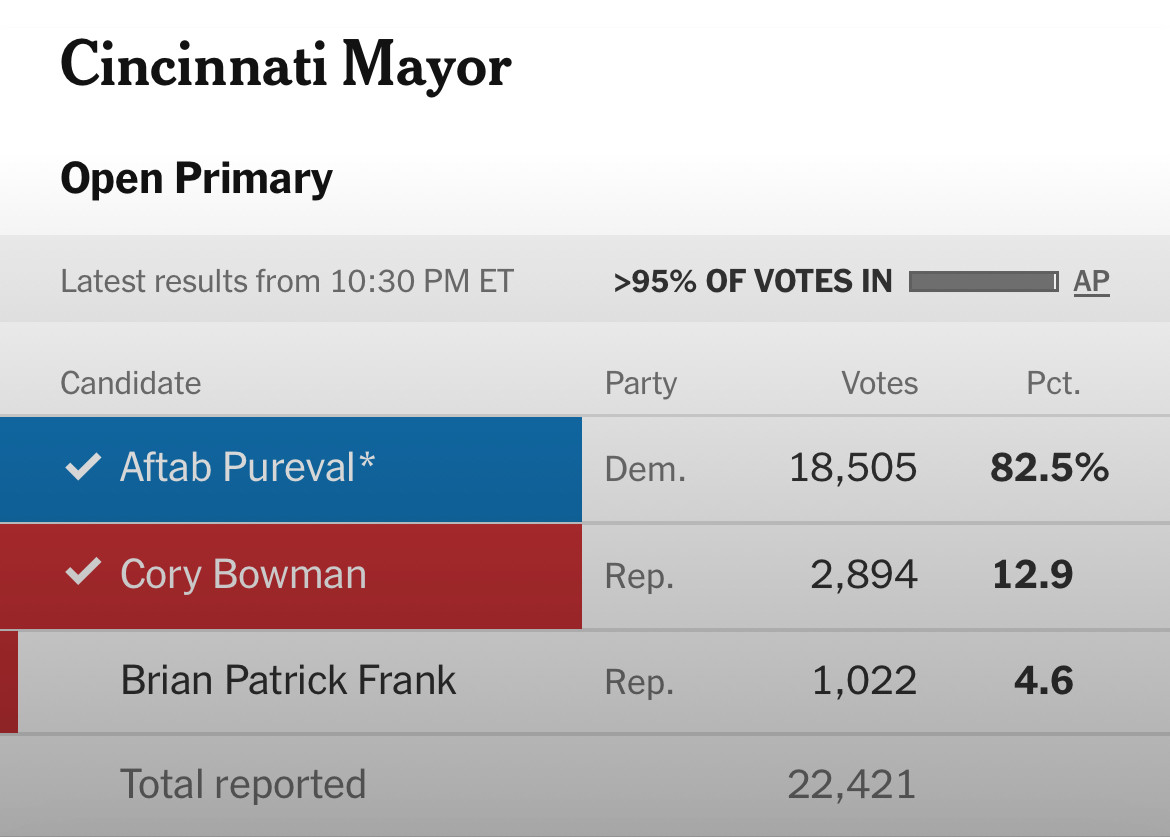The width and height of the screenshot is (1170, 837).
Task: Click the 2,894 vote count for Bowman
Action: 864,575
